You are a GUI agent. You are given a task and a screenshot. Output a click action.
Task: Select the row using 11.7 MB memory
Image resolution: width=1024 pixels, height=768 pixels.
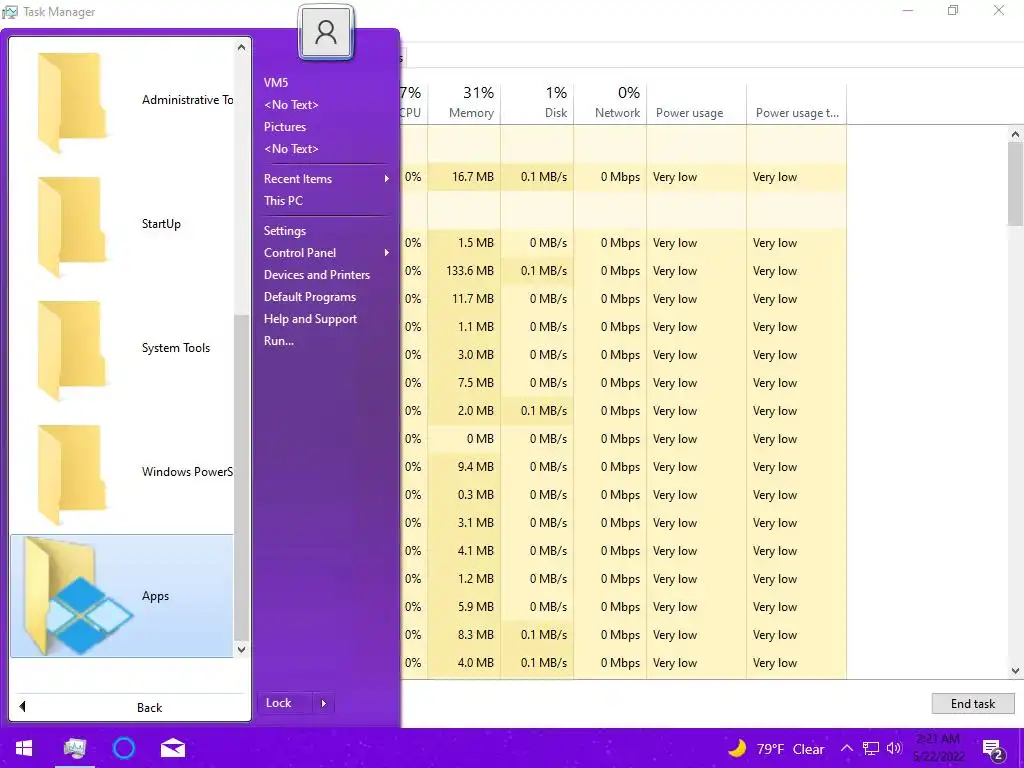623,299
